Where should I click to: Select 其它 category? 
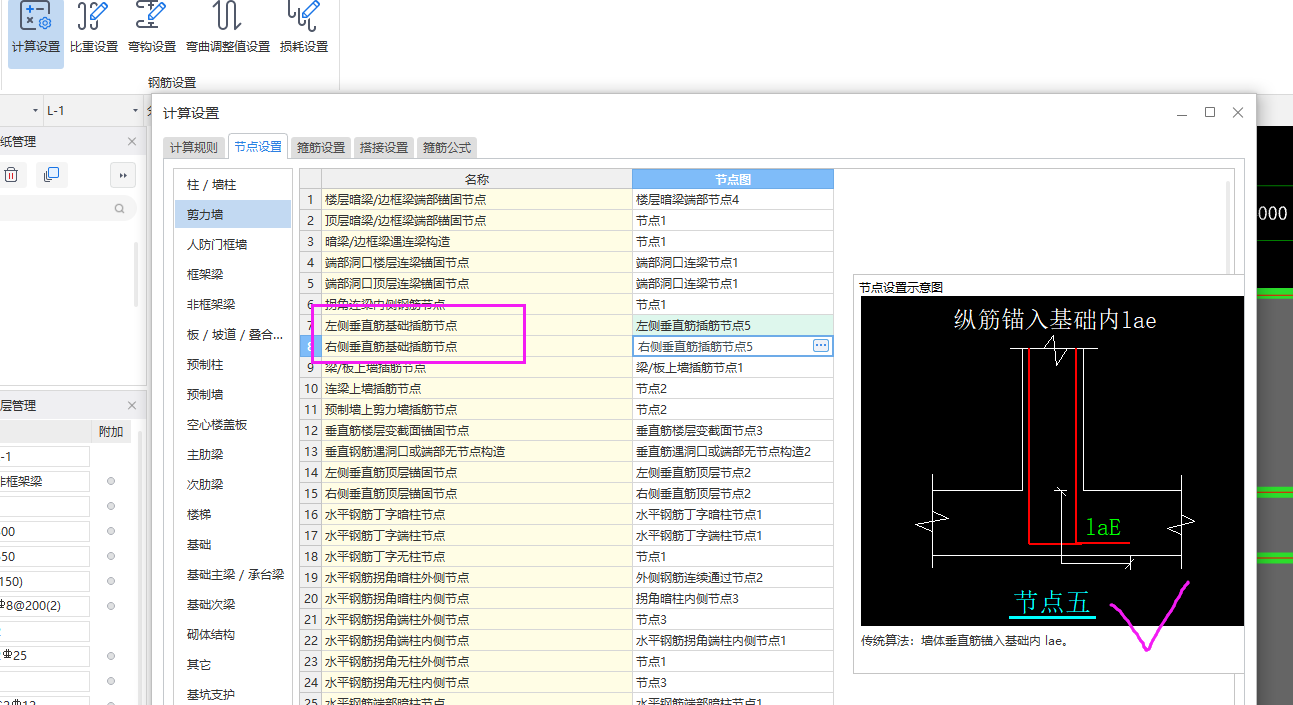(x=233, y=664)
